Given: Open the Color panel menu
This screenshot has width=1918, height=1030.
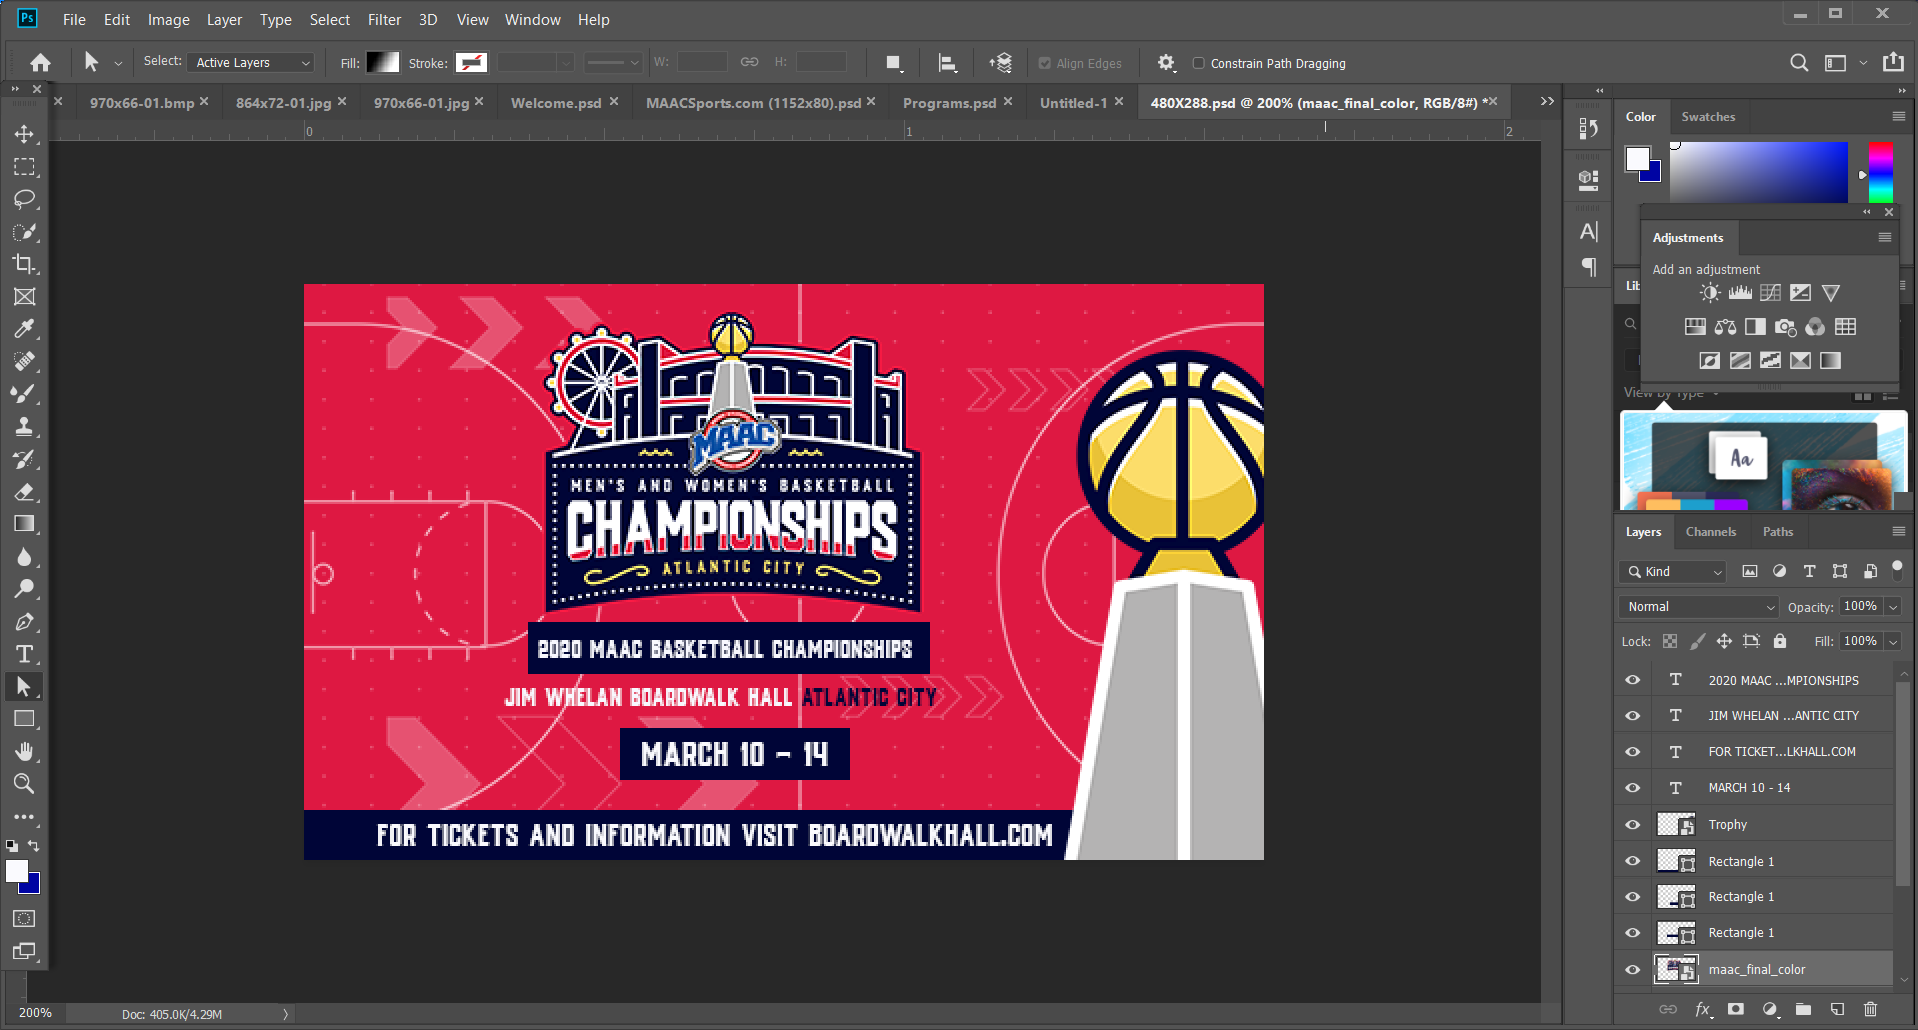Looking at the screenshot, I should [1898, 116].
